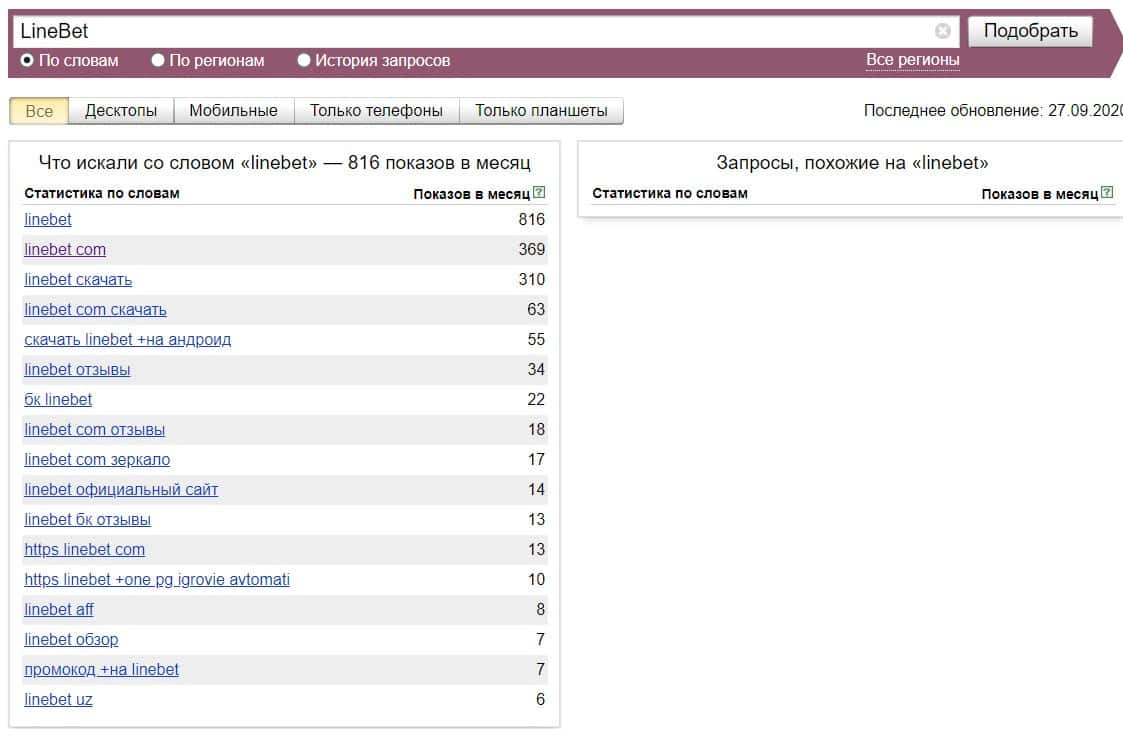Switch to the 'Мобильные' tab
The image size is (1123, 729).
tap(233, 111)
